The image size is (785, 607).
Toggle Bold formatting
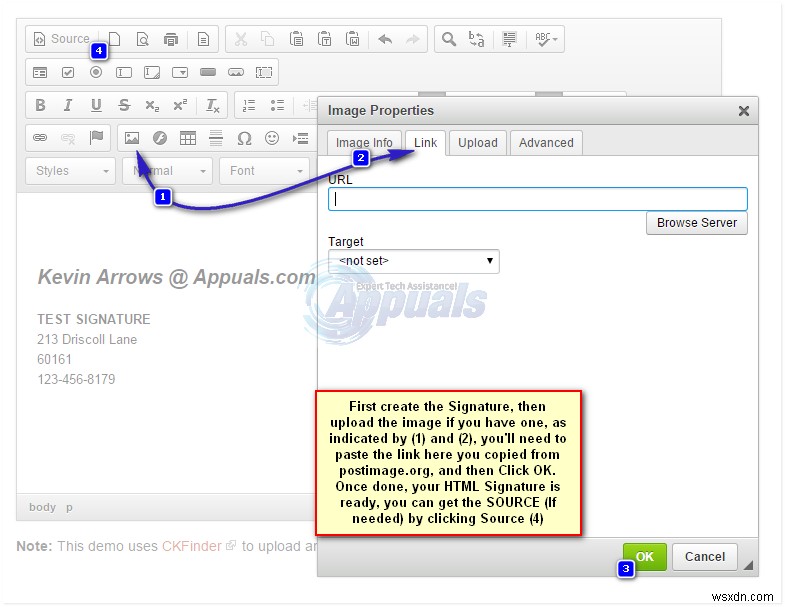(x=40, y=105)
